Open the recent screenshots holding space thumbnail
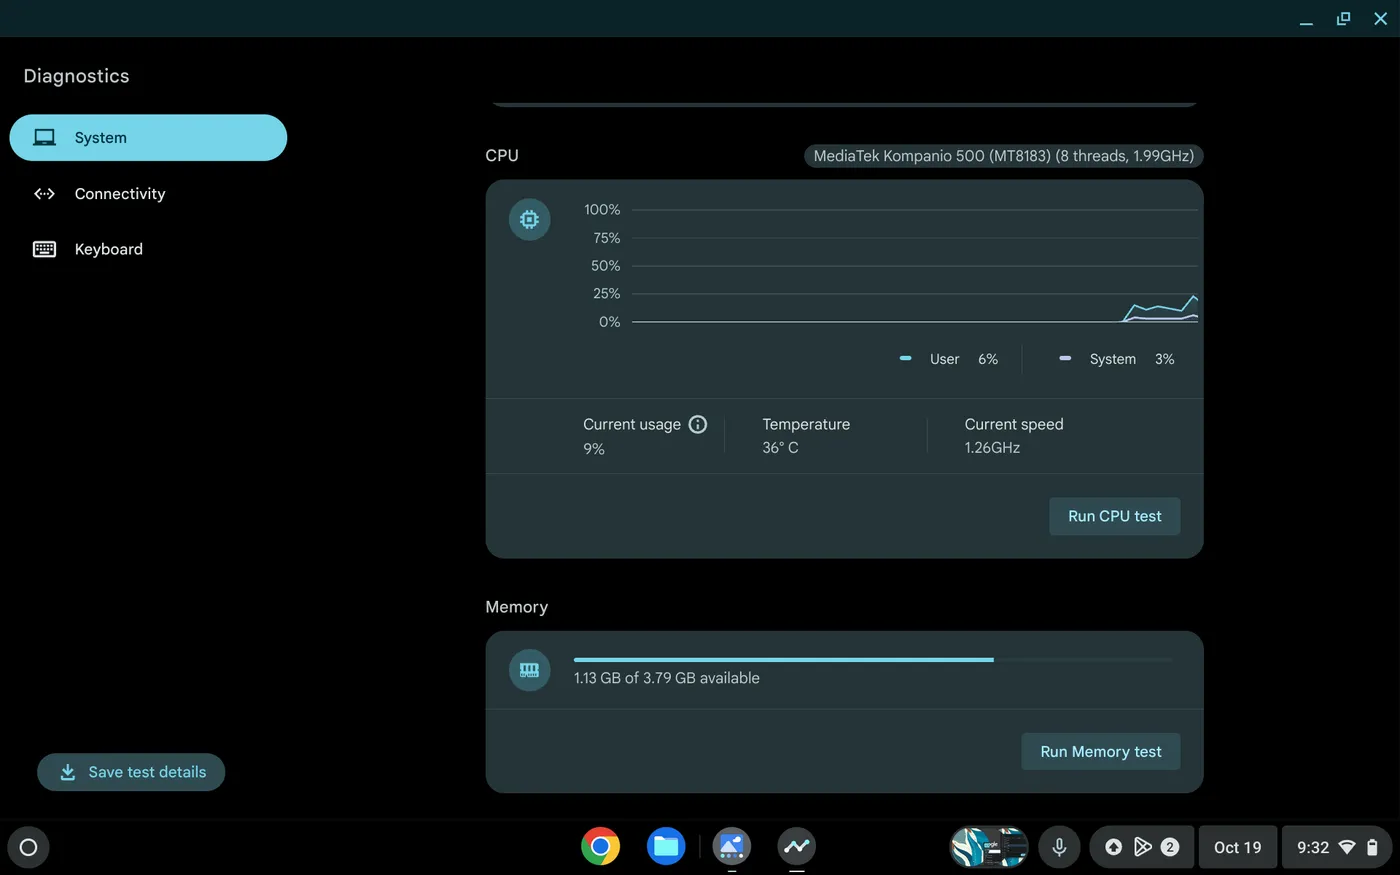Image resolution: width=1400 pixels, height=875 pixels. 988,847
